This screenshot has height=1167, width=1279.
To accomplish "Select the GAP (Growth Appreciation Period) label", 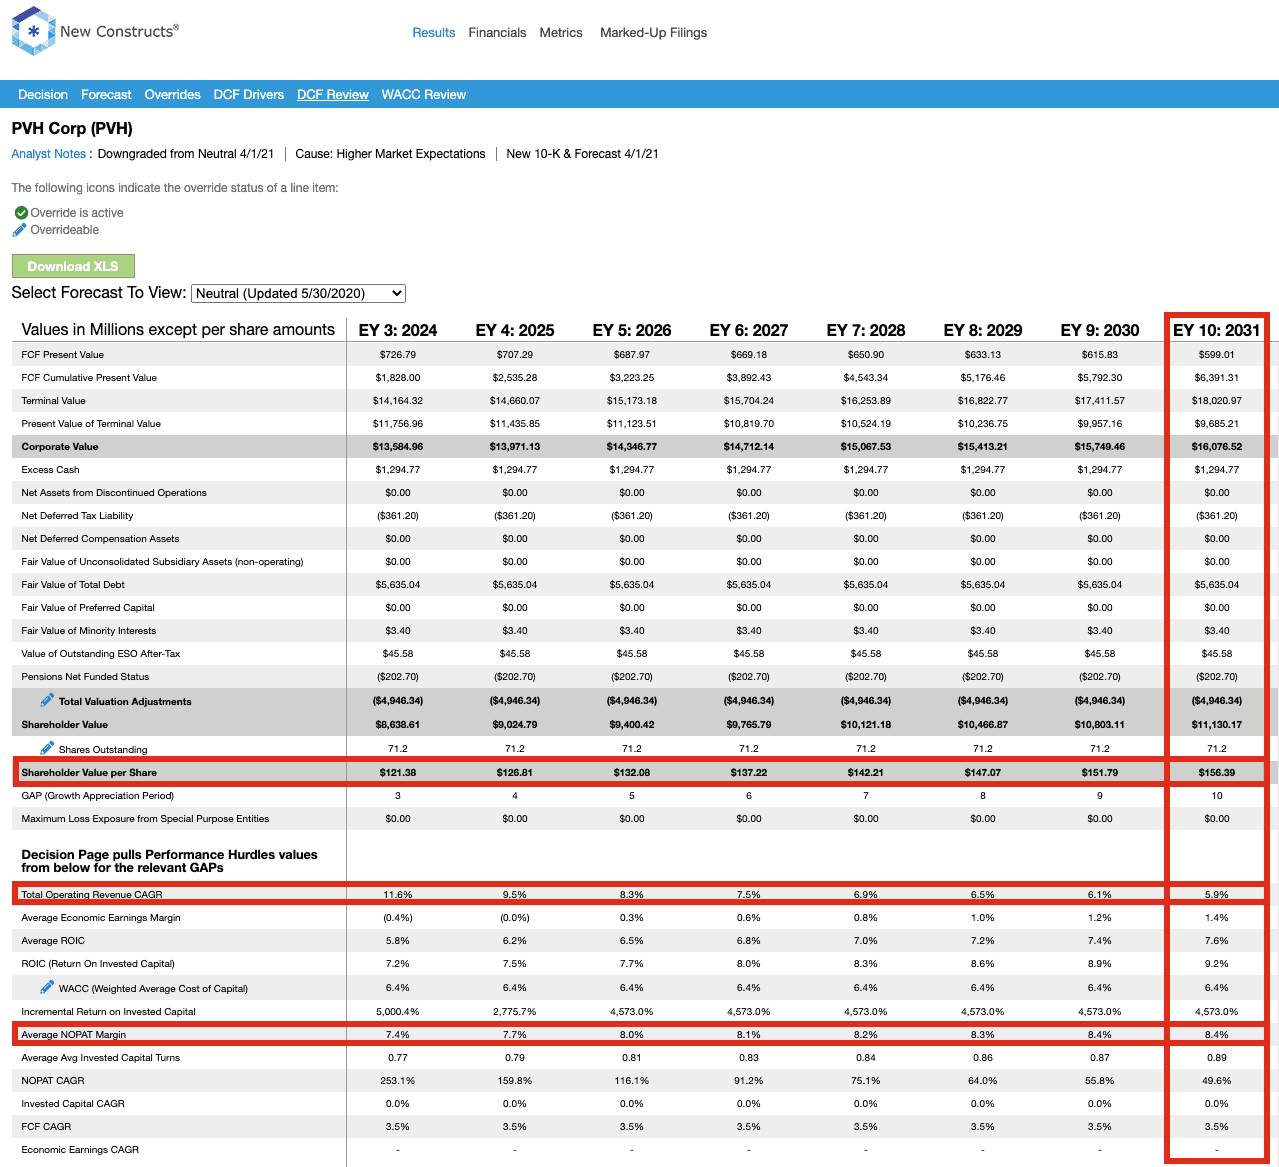I will [x=97, y=796].
